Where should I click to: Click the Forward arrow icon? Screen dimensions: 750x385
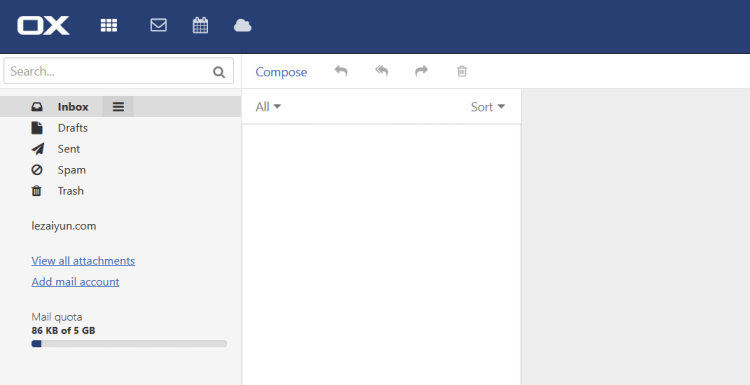pyautogui.click(x=421, y=71)
